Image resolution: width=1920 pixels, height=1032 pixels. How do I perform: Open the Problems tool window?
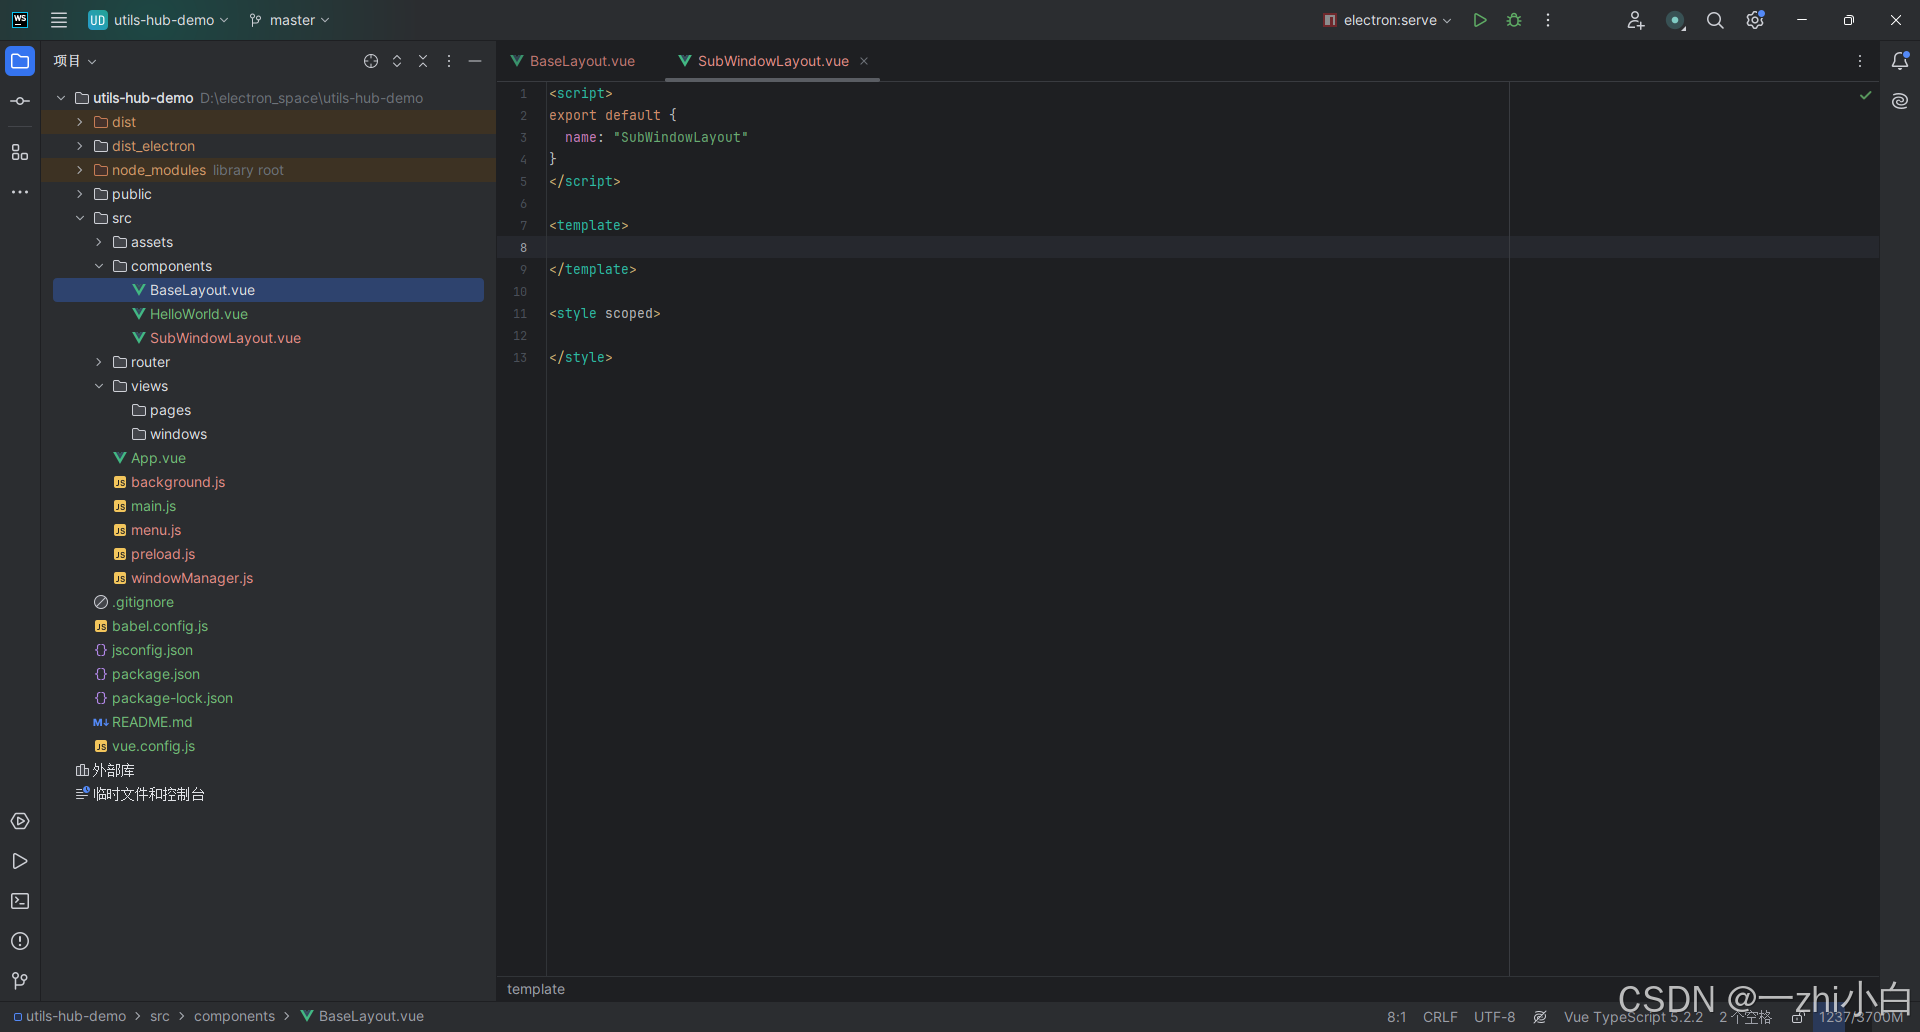tap(20, 941)
